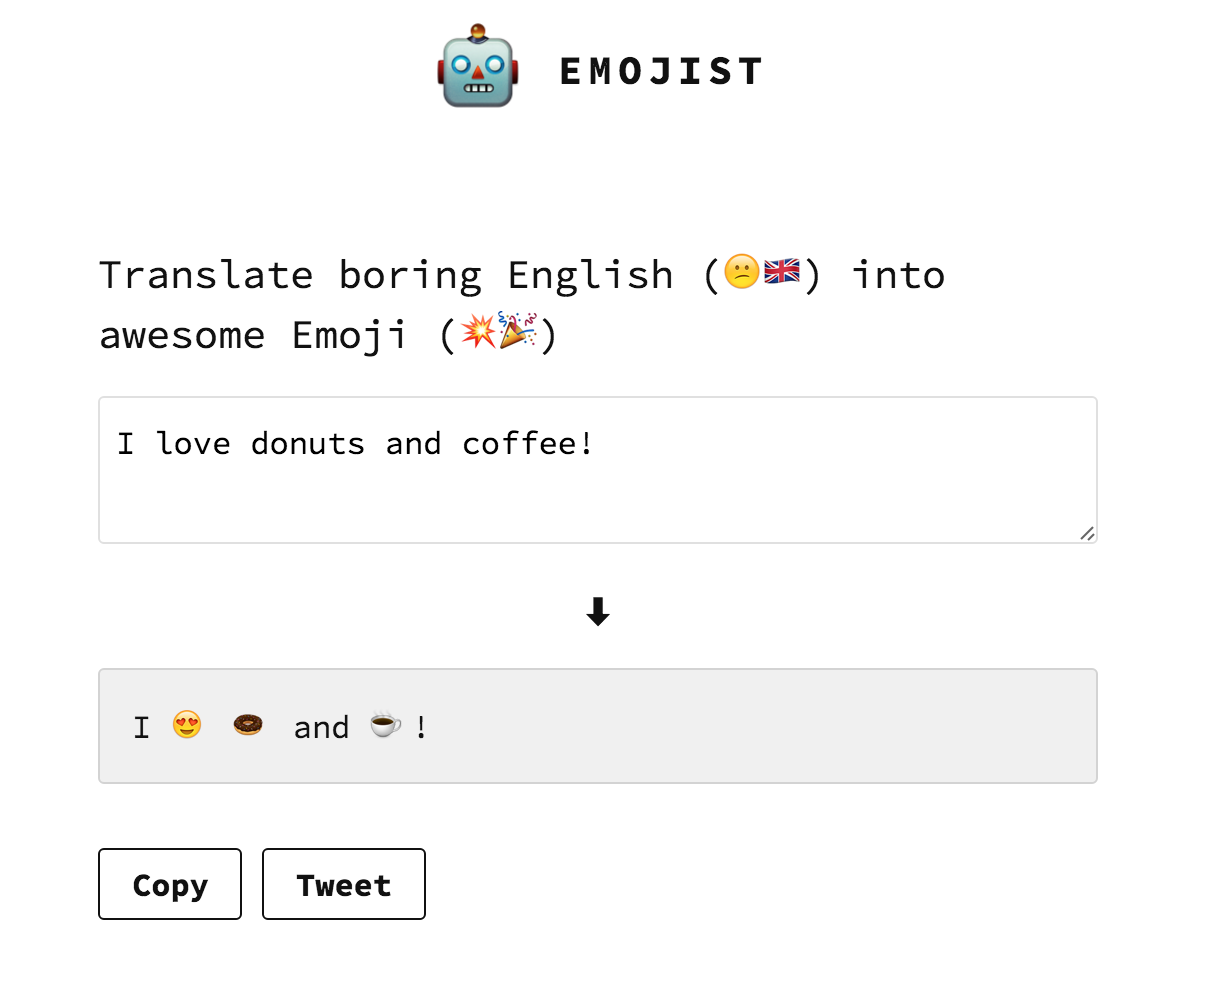This screenshot has height=988, width=1214.
Task: Click the EMOJIST title text
Action: [x=661, y=70]
